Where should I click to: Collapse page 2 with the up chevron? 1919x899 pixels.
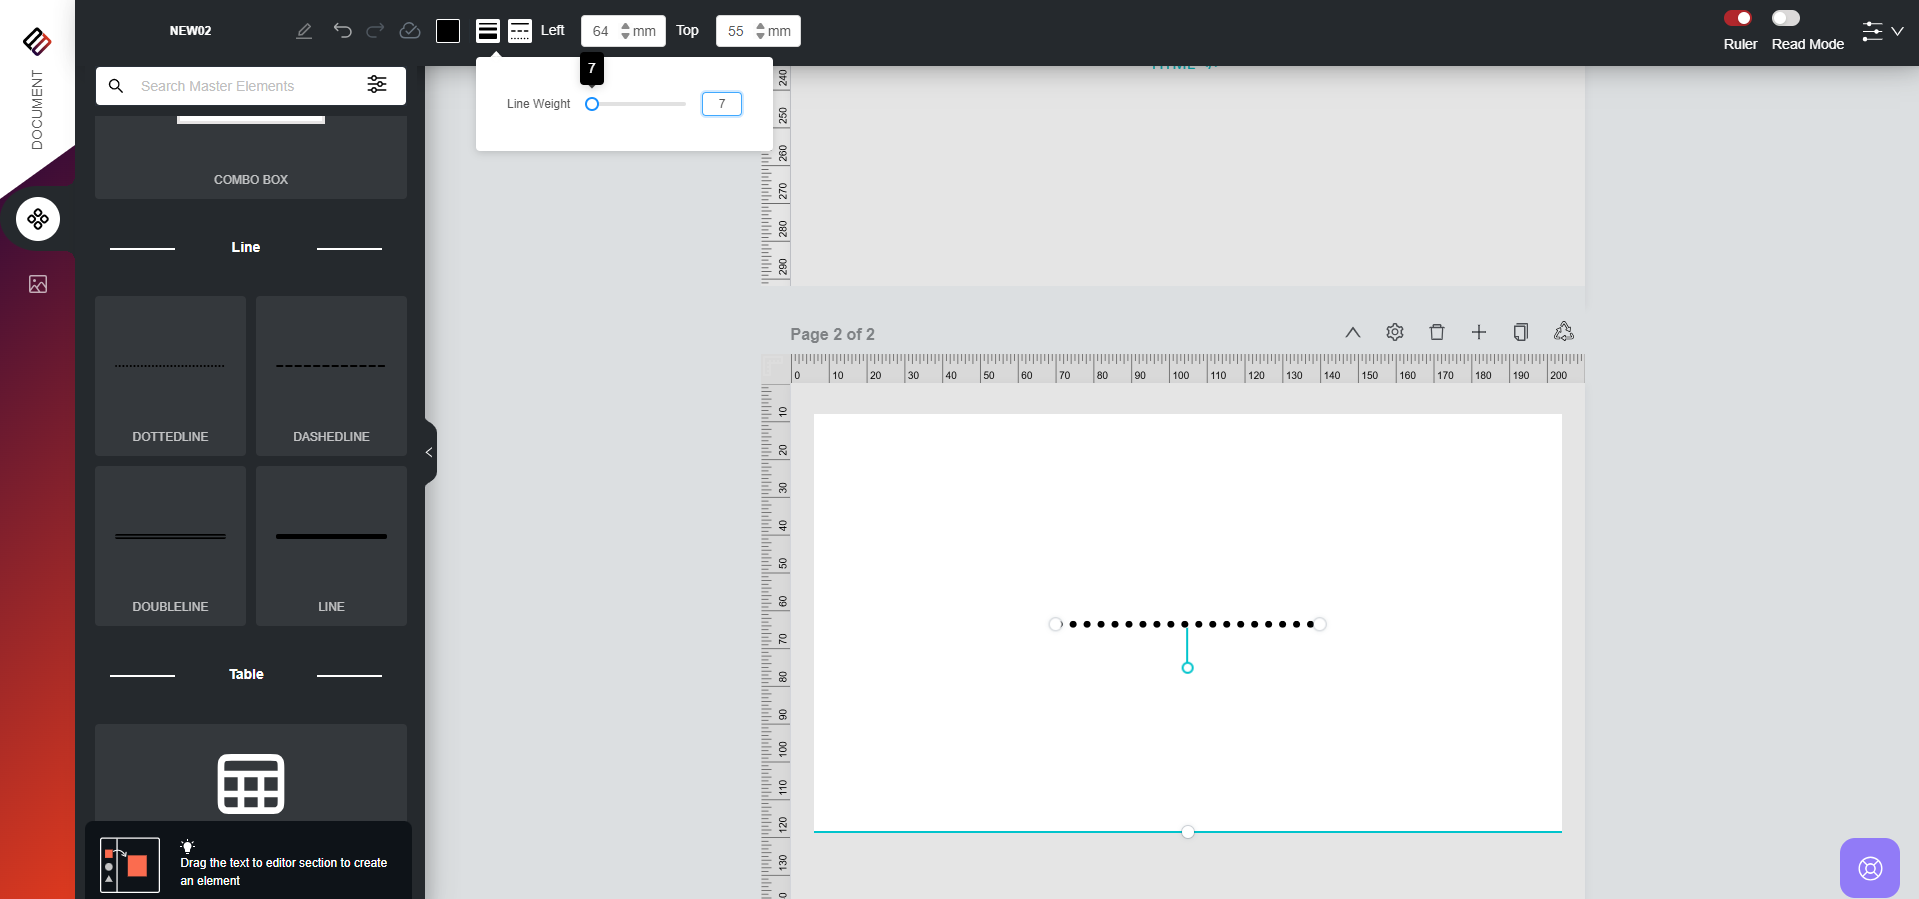click(1352, 332)
